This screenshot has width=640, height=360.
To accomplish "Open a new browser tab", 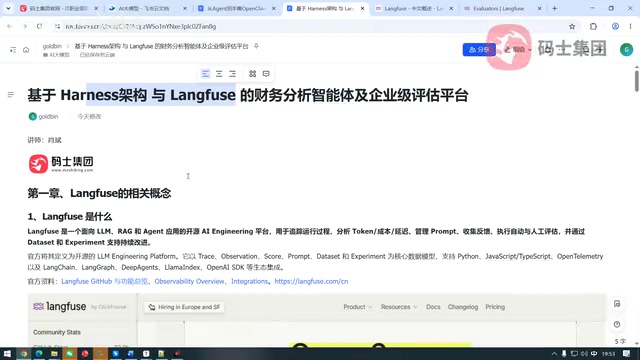I will [x=554, y=8].
